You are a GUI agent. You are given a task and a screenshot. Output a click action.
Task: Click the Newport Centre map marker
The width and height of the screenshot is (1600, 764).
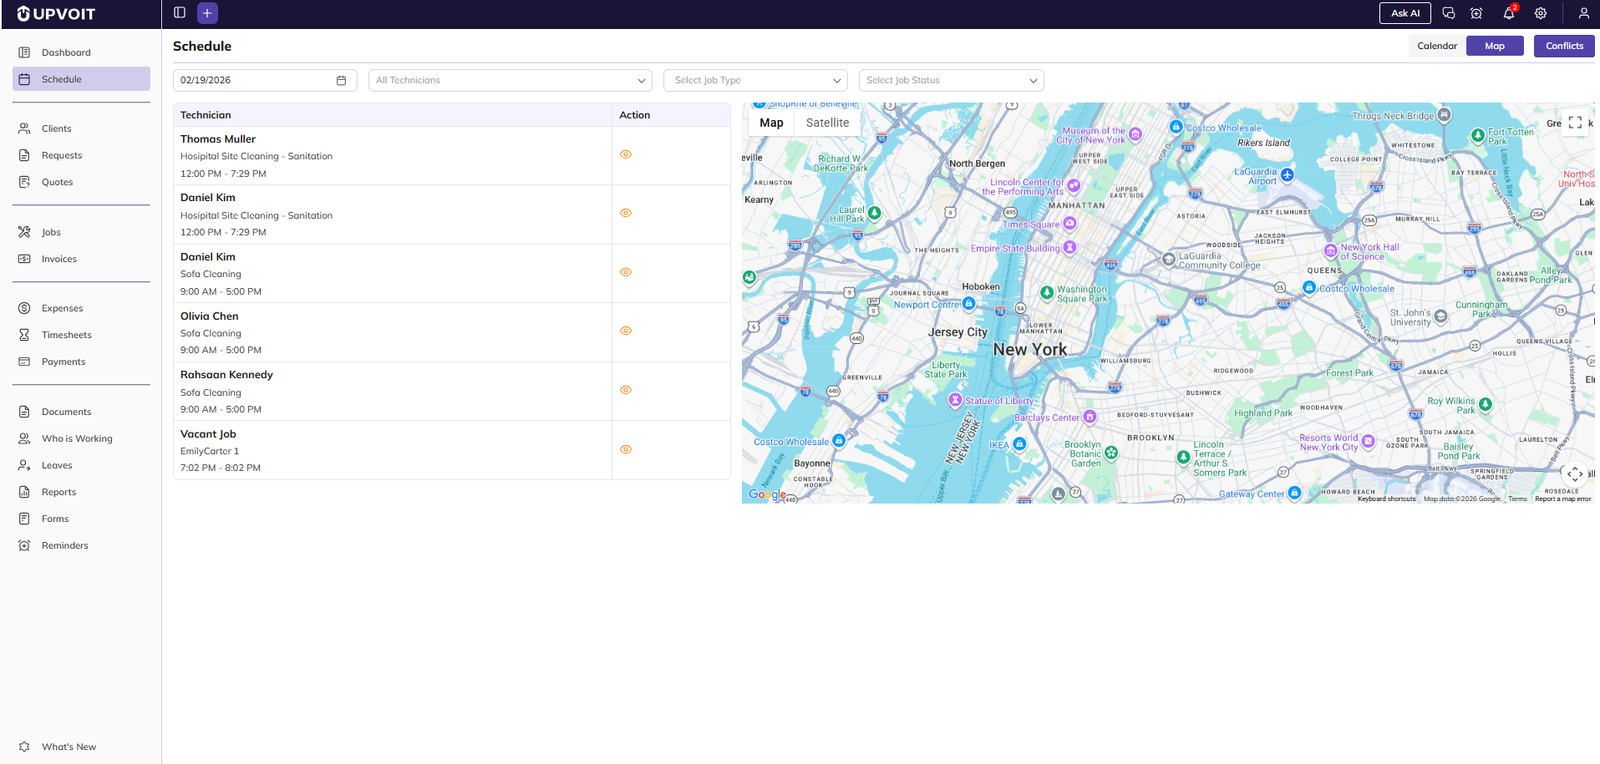(x=968, y=303)
